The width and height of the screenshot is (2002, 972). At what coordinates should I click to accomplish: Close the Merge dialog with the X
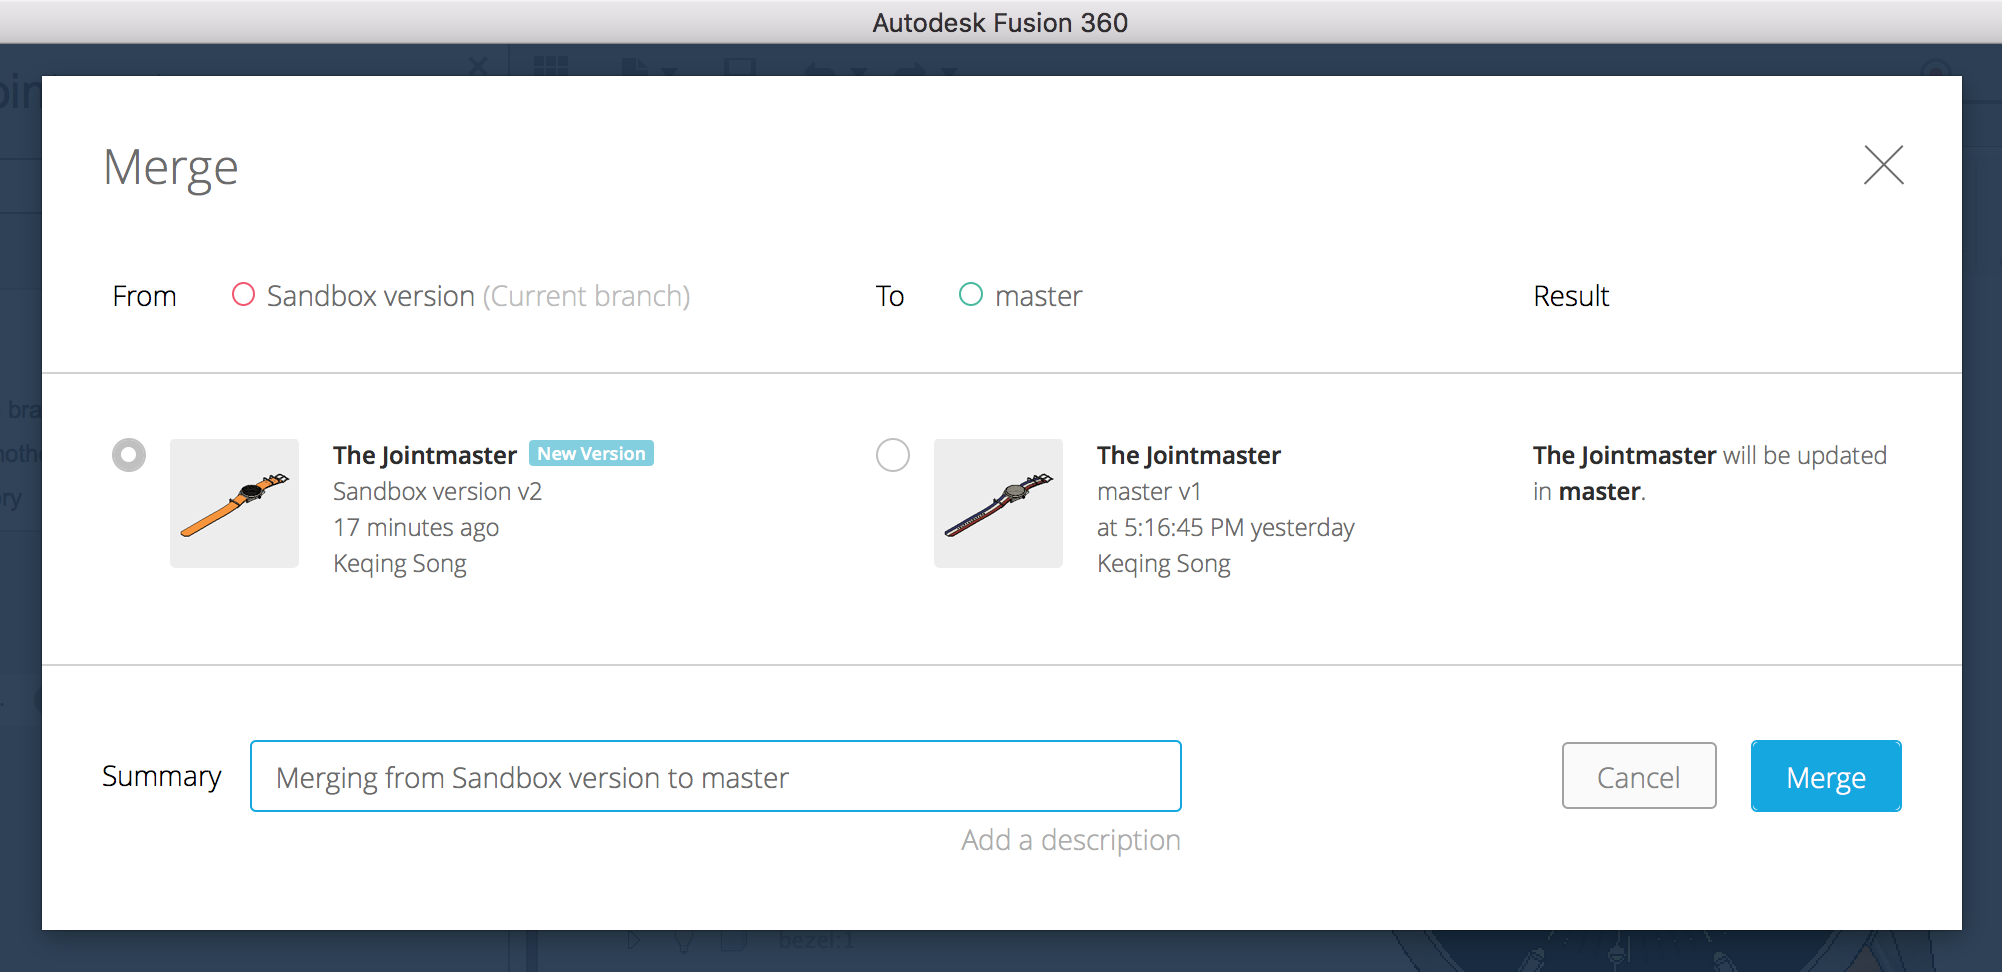pyautogui.click(x=1883, y=165)
